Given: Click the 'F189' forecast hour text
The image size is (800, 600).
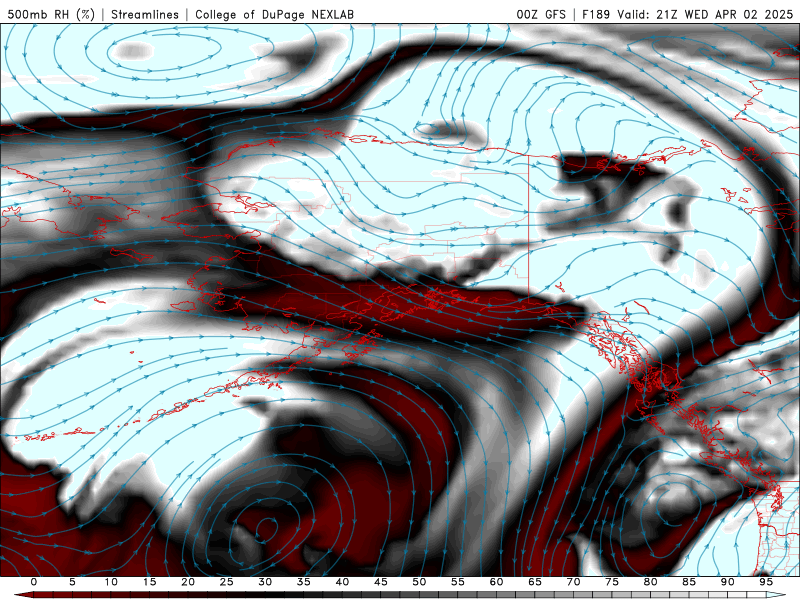Looking at the screenshot, I should (596, 14).
